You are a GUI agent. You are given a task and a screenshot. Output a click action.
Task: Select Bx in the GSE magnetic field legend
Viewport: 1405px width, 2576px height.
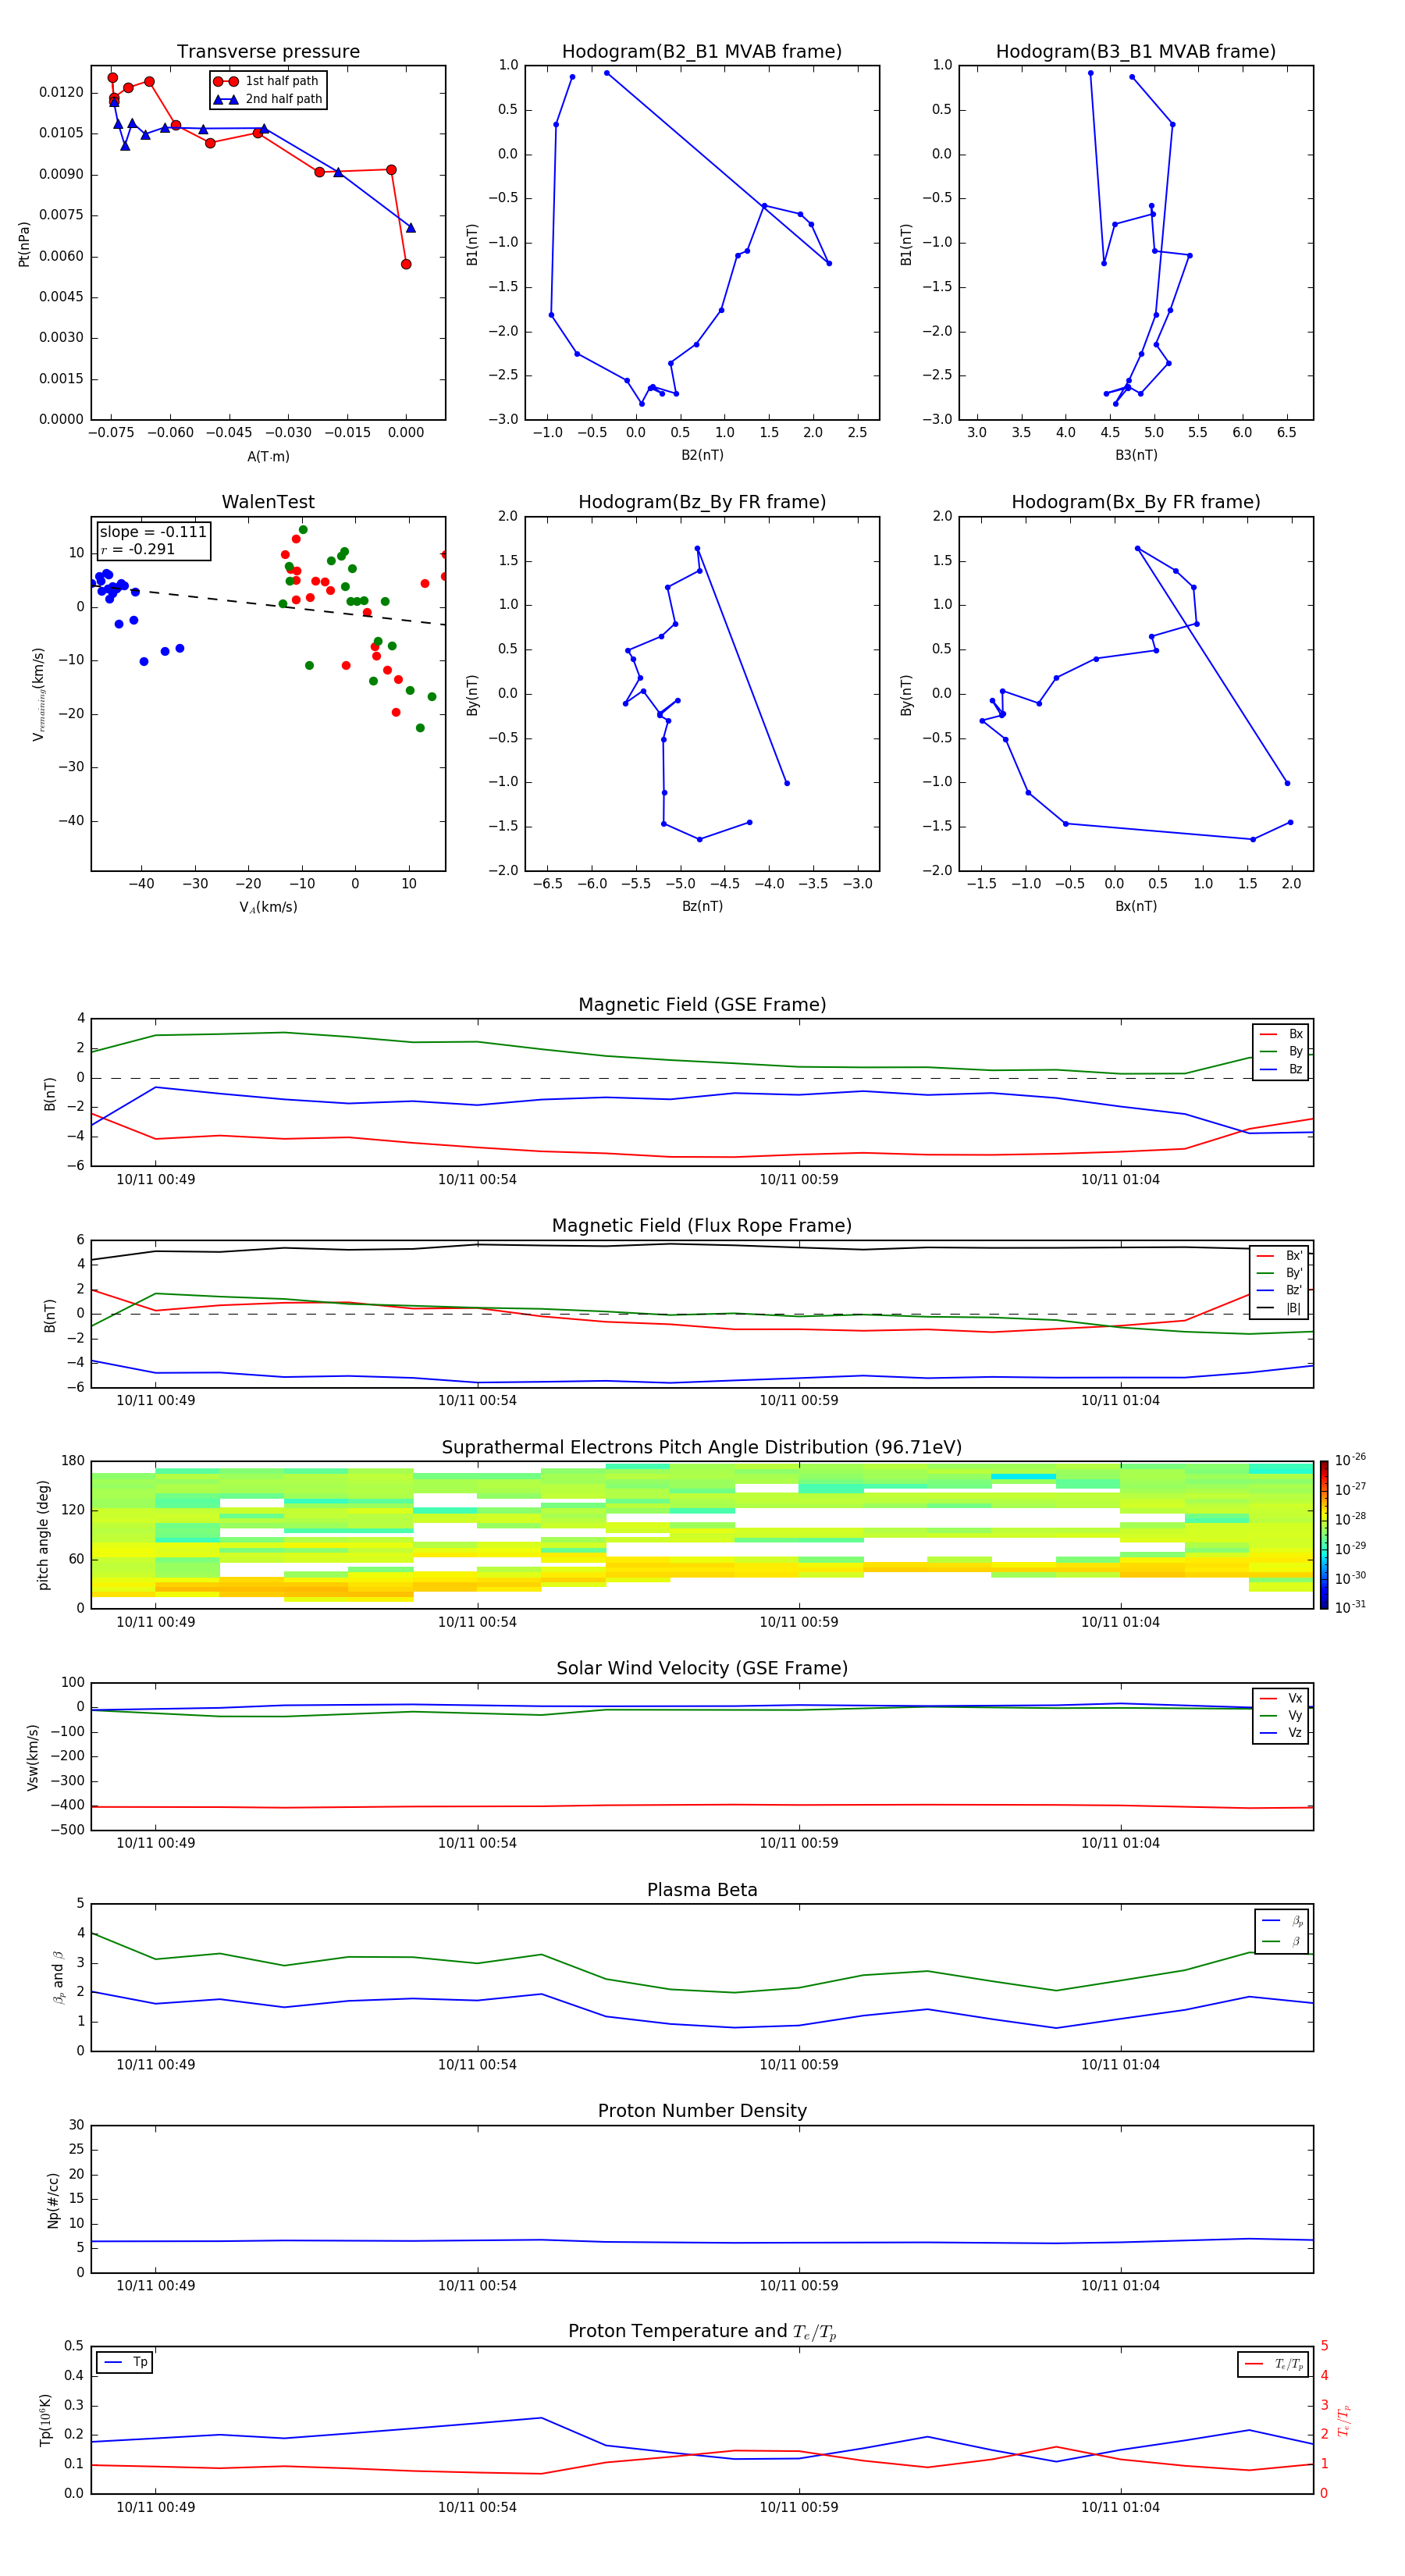pos(1281,1034)
